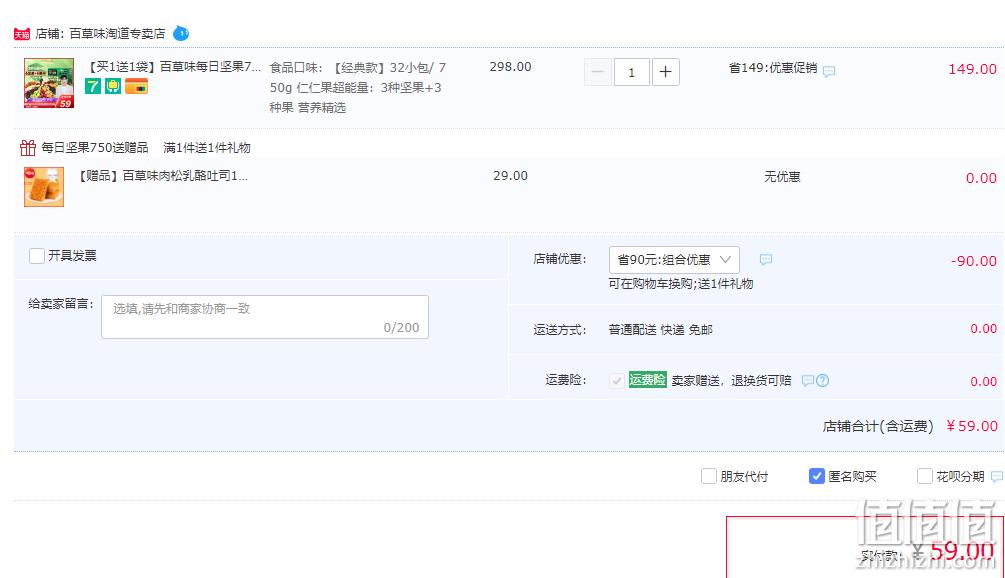Click the 可在购物车换购;送1件礼物 note
The height and width of the screenshot is (578, 1005).
[681, 284]
